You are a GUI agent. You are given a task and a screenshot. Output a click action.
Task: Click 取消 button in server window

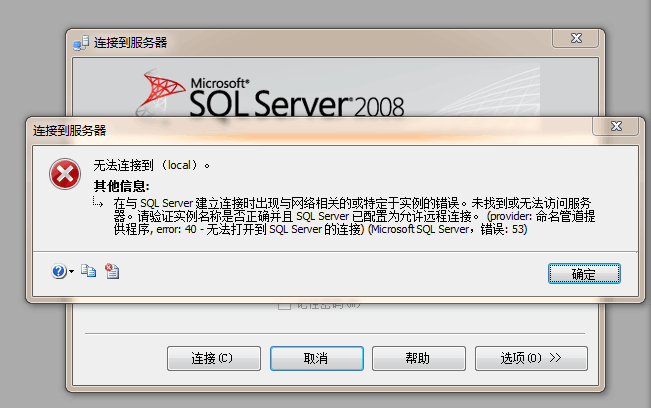point(317,358)
